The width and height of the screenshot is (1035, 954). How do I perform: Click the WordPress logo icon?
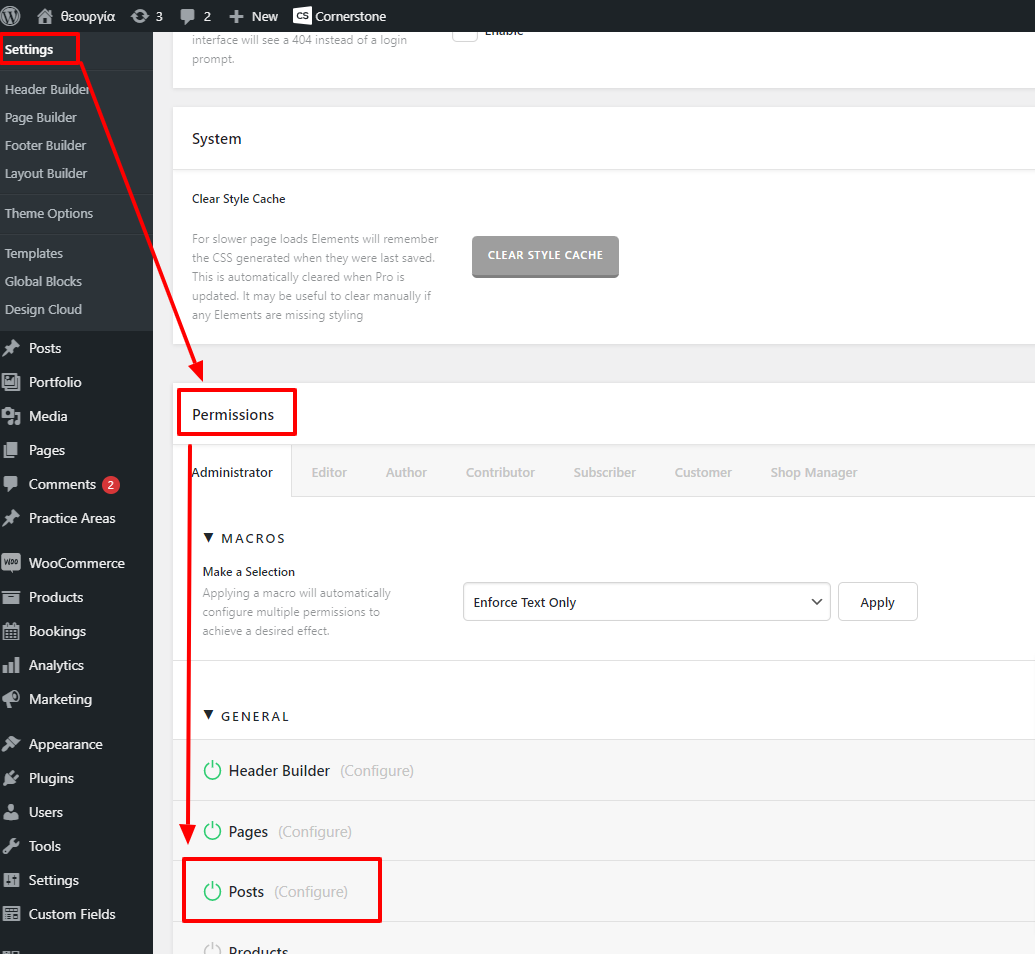pyautogui.click(x=11, y=16)
